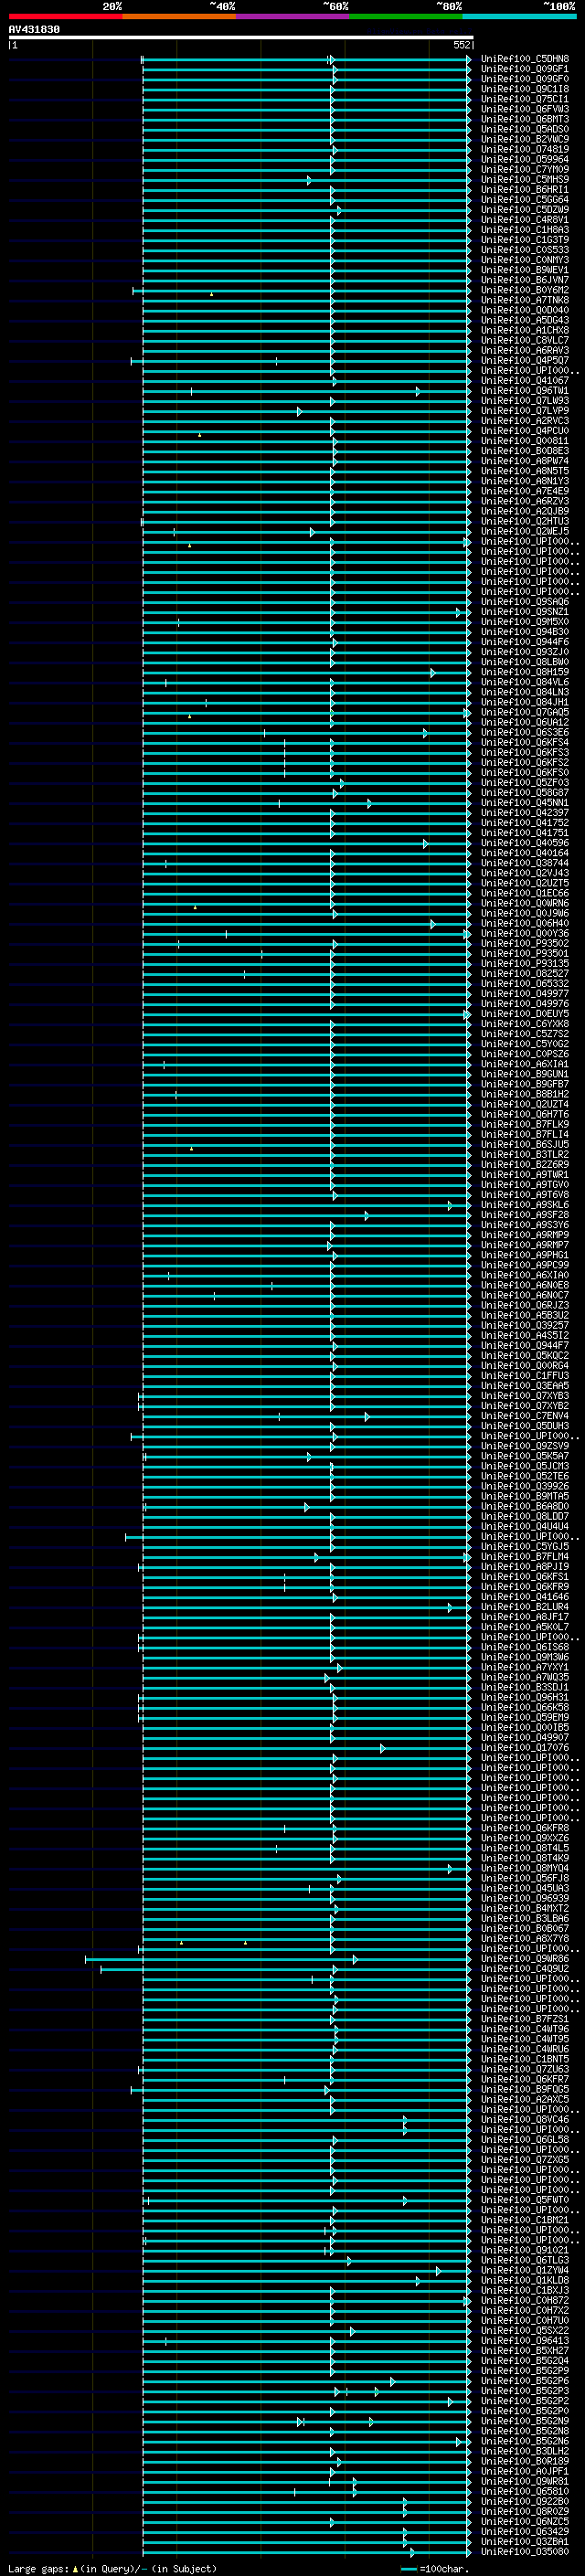This screenshot has width=585, height=2576.
Task: Select the UniRef100_Q96TW1 label
Action: (525, 391)
